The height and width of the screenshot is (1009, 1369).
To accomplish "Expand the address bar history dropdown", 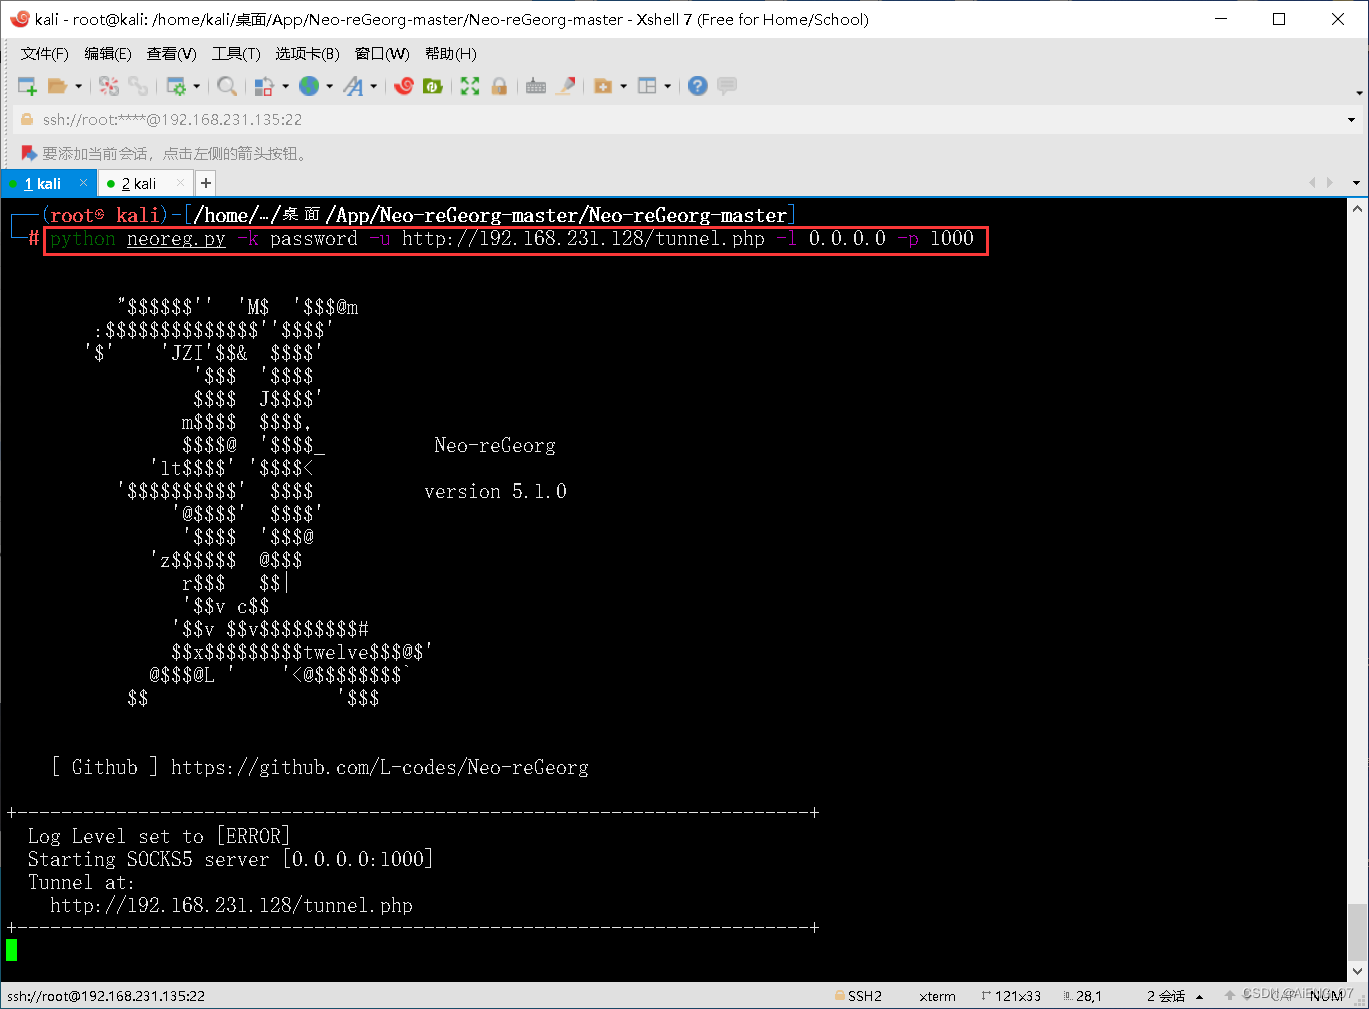I will [x=1351, y=120].
